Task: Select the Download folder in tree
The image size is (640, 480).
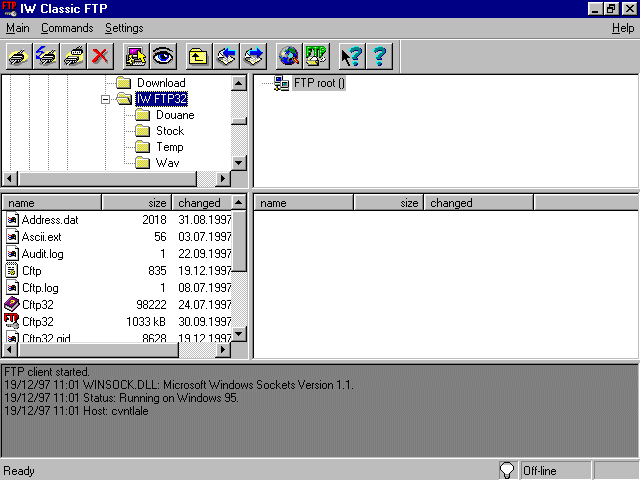Action: tap(160, 83)
